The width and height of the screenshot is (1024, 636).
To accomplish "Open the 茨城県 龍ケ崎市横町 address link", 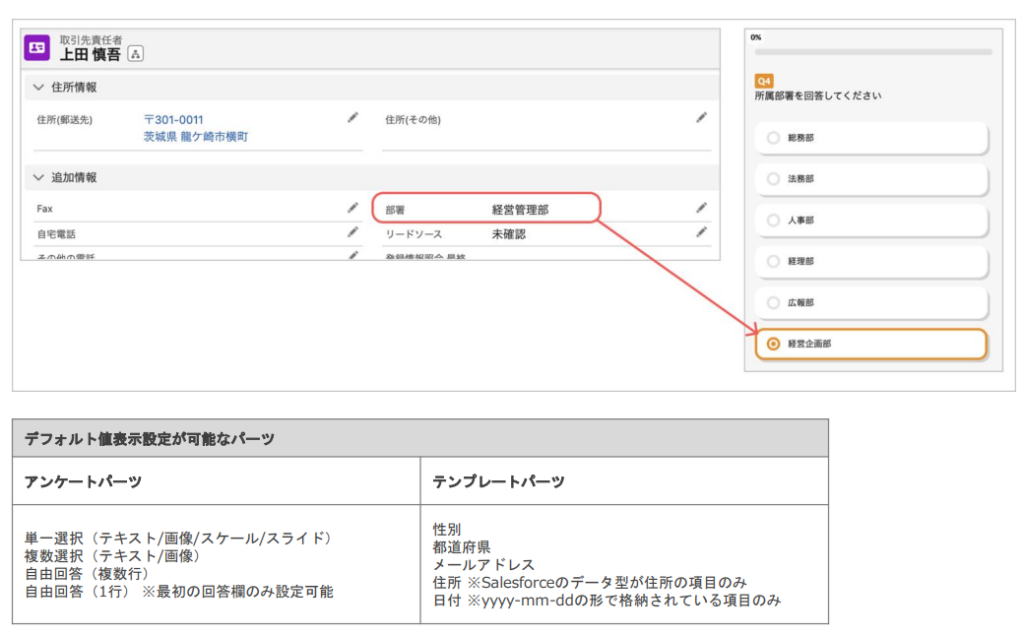I will pyautogui.click(x=196, y=136).
